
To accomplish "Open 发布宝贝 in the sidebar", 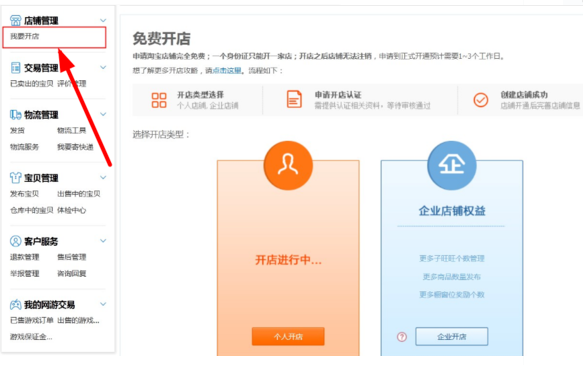I will [25, 194].
